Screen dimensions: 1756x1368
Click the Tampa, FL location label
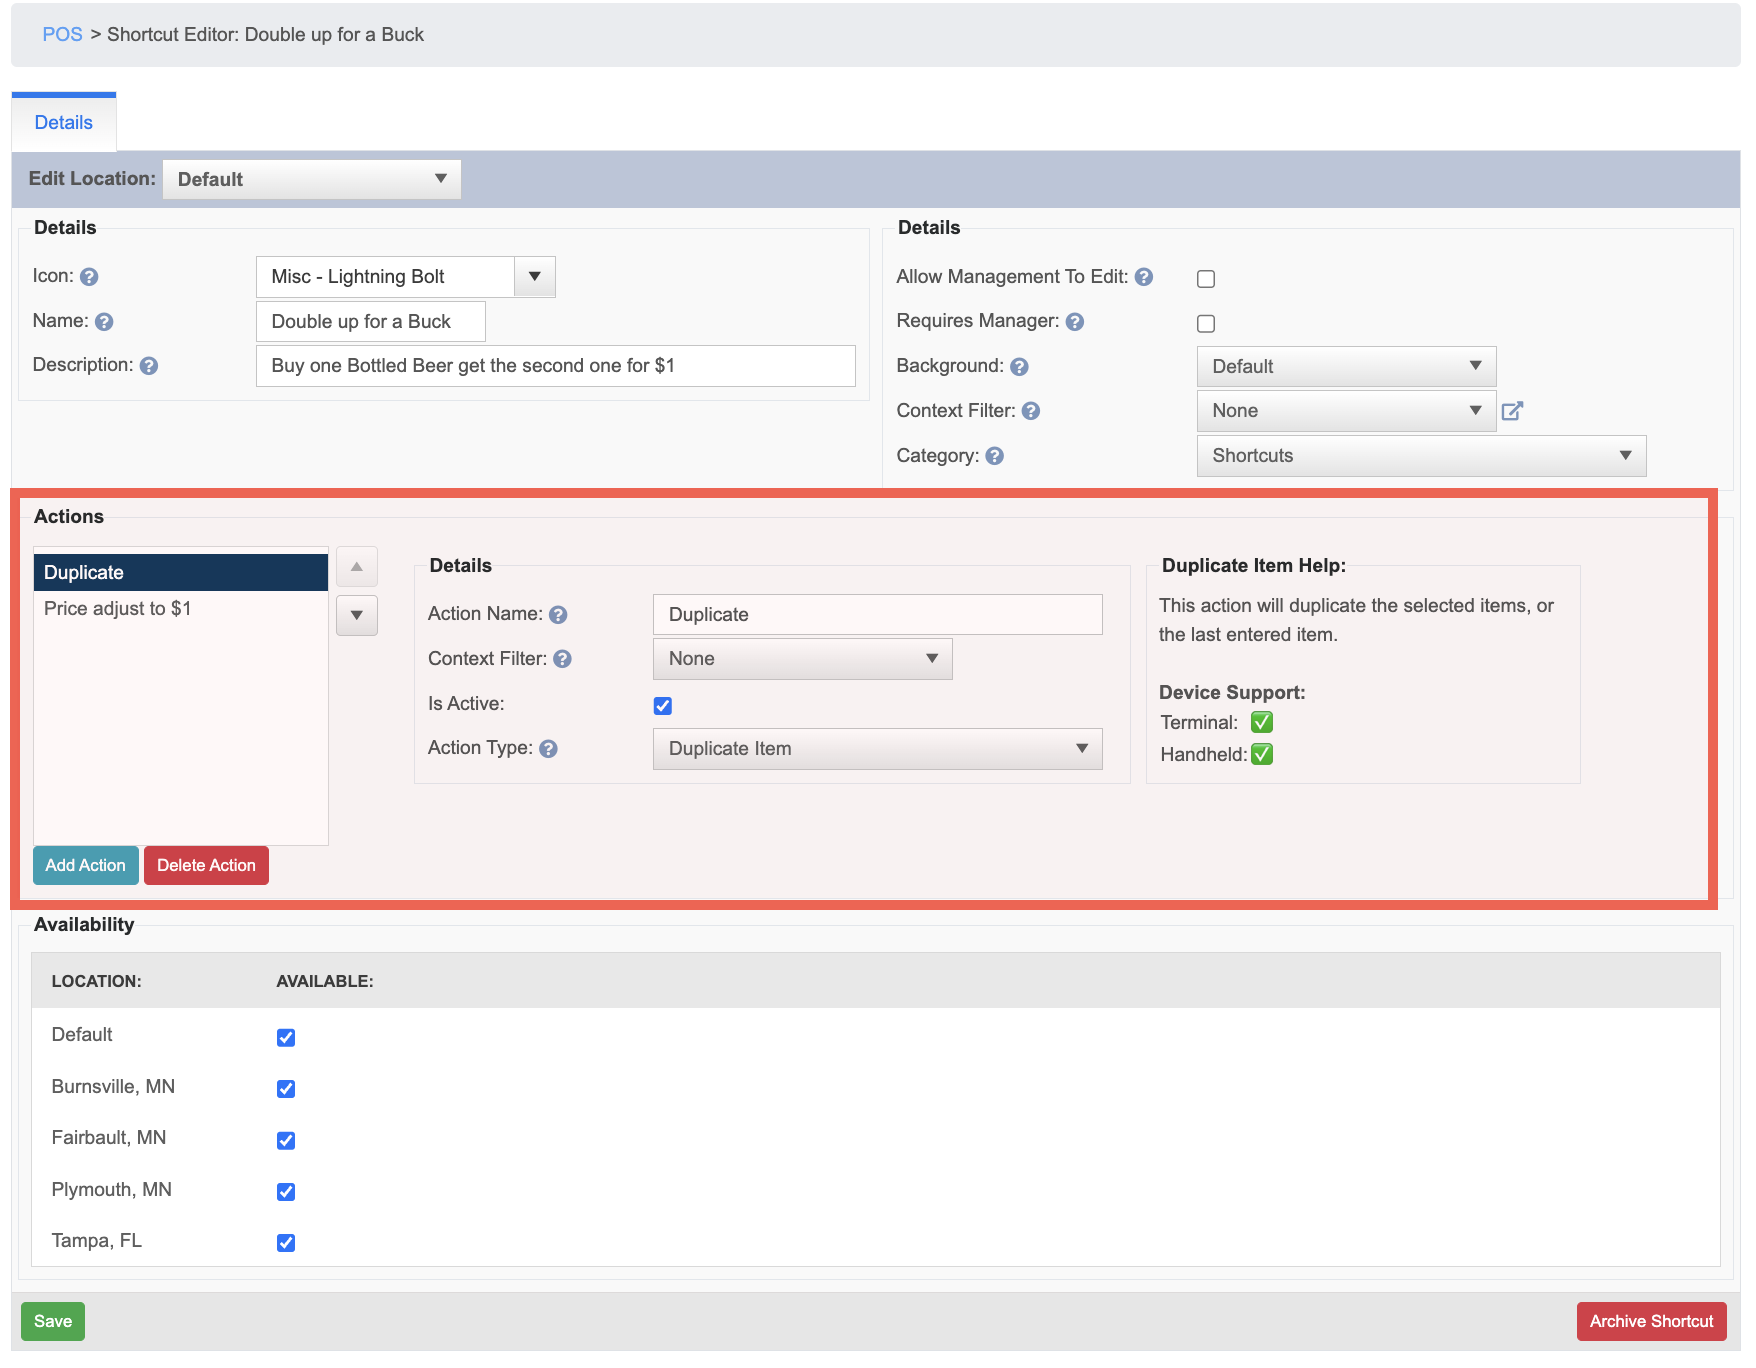[x=97, y=1241]
